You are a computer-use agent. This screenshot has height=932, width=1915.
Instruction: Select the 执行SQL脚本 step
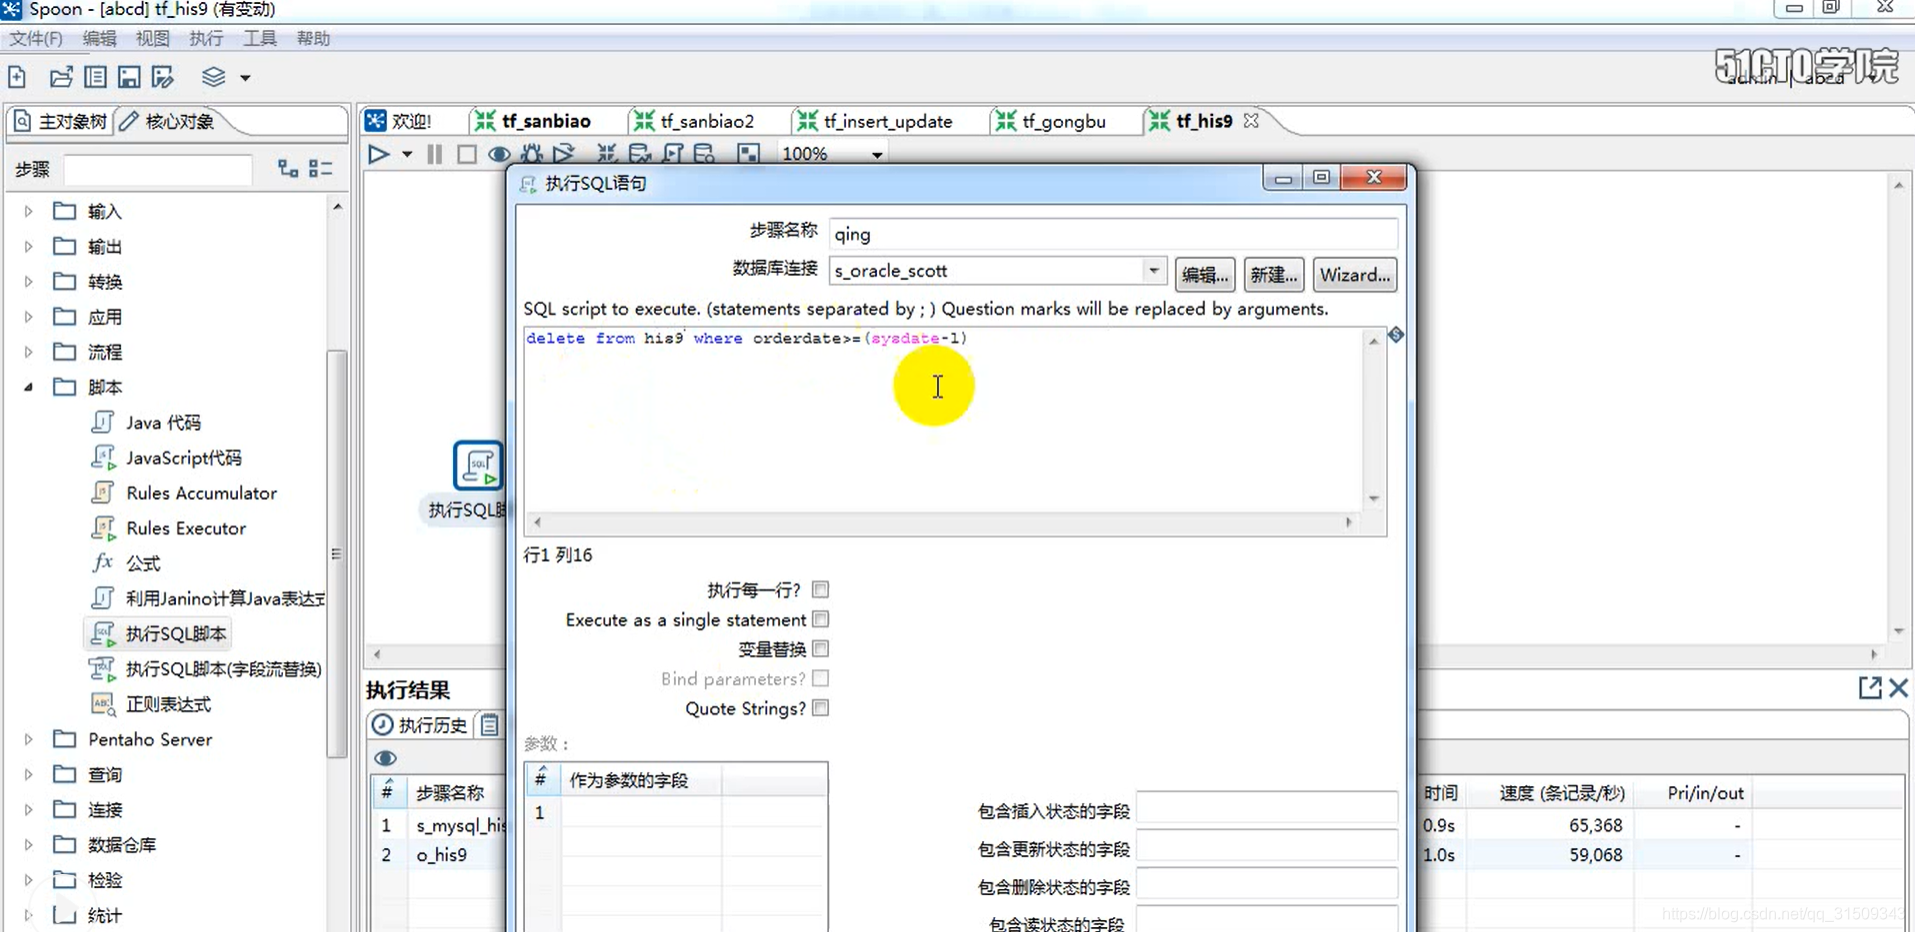pos(158,633)
